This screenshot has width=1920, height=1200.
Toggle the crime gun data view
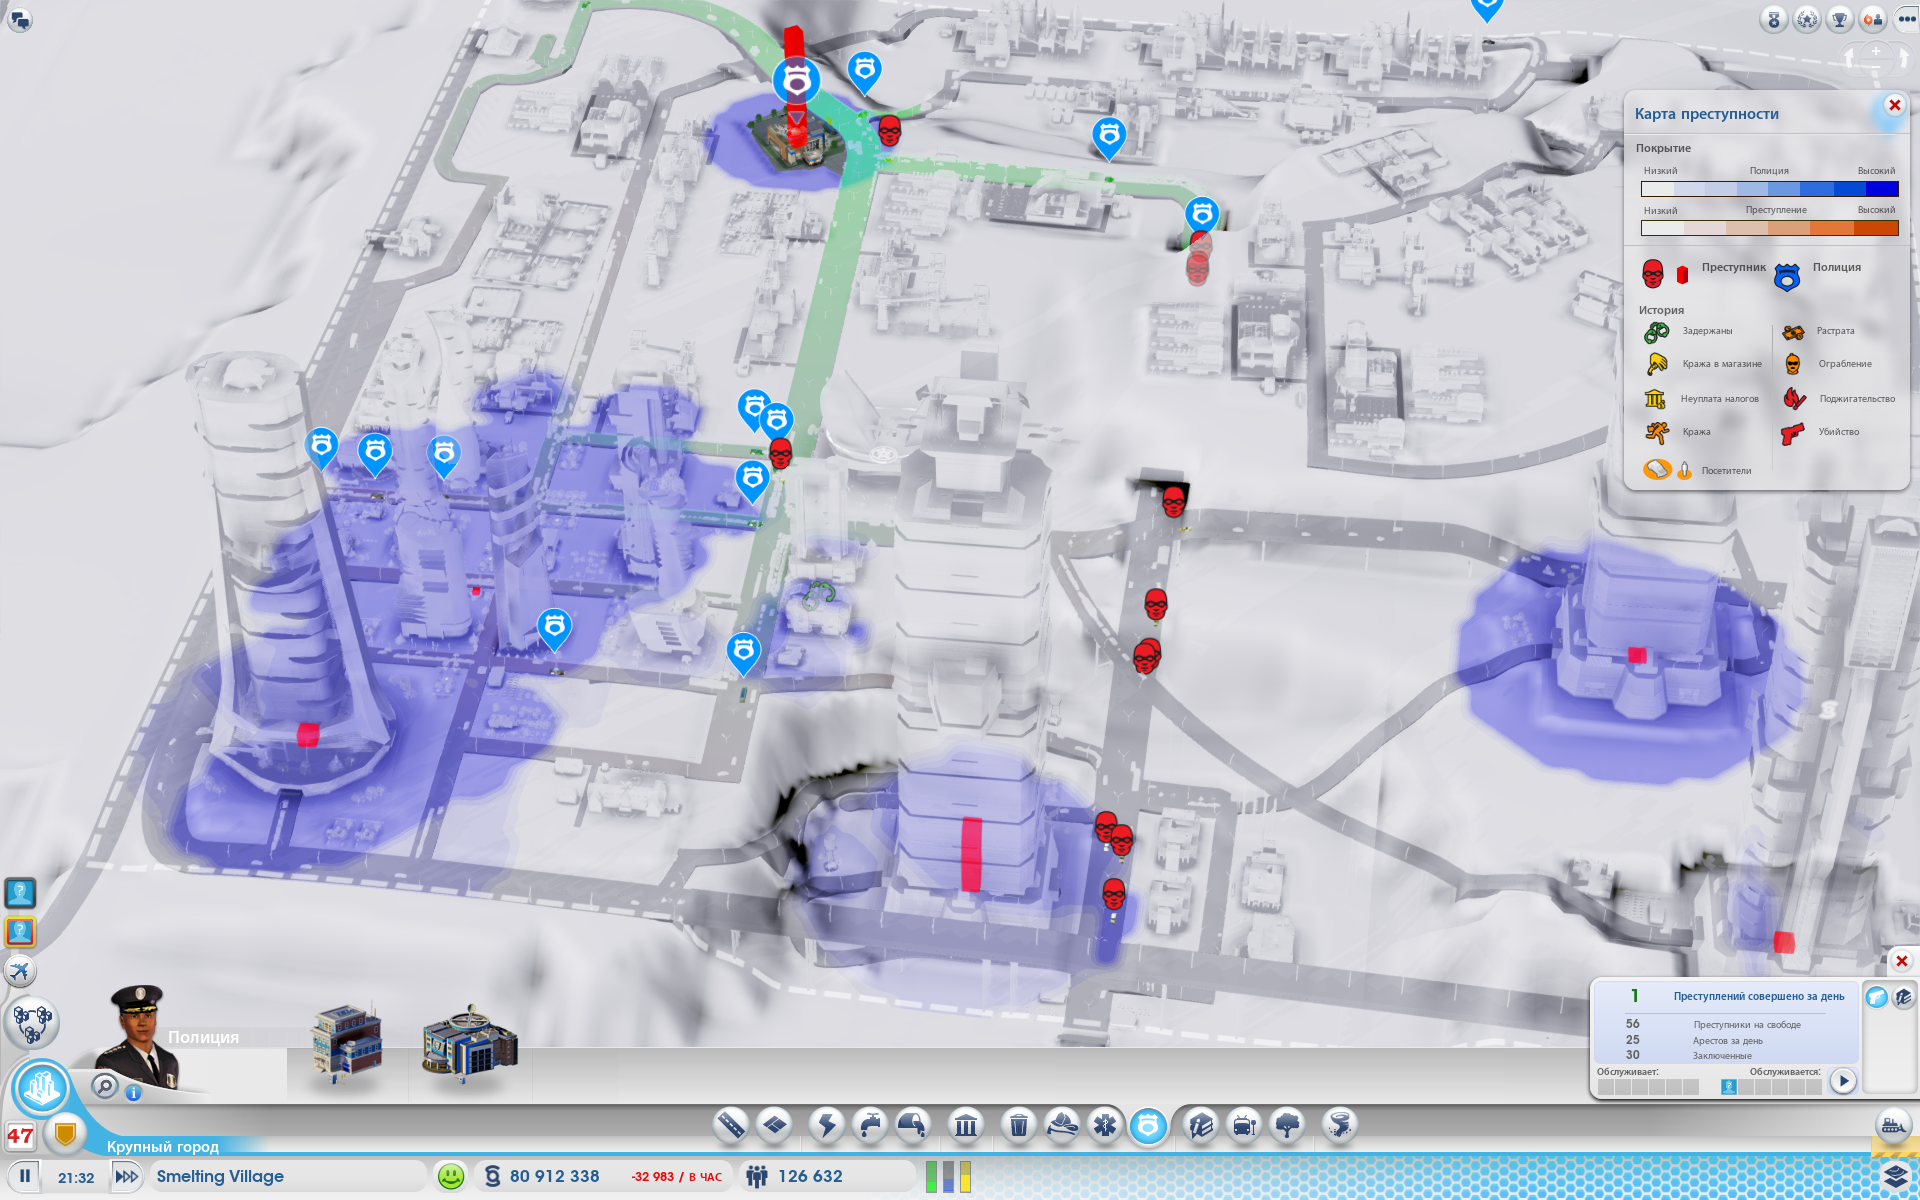coord(1876,997)
